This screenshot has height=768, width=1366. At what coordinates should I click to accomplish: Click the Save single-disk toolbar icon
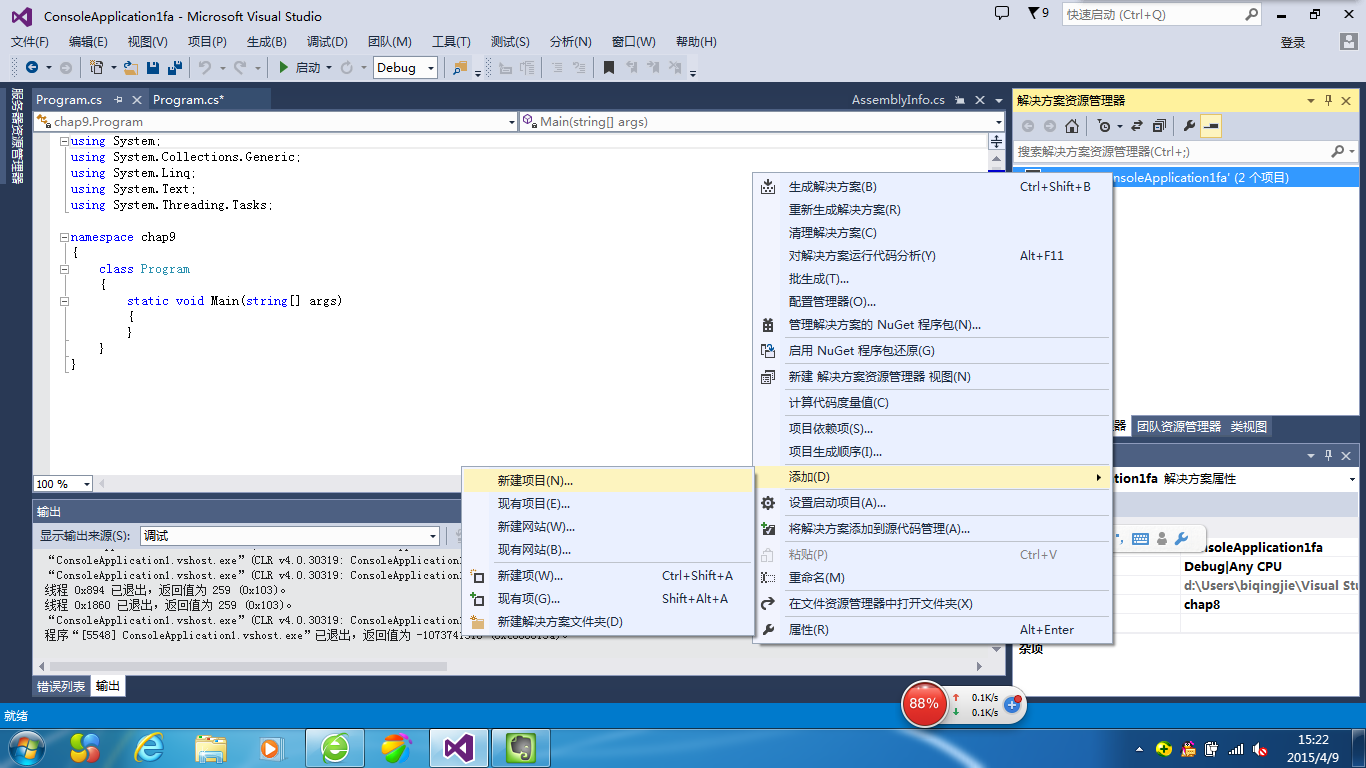(153, 67)
